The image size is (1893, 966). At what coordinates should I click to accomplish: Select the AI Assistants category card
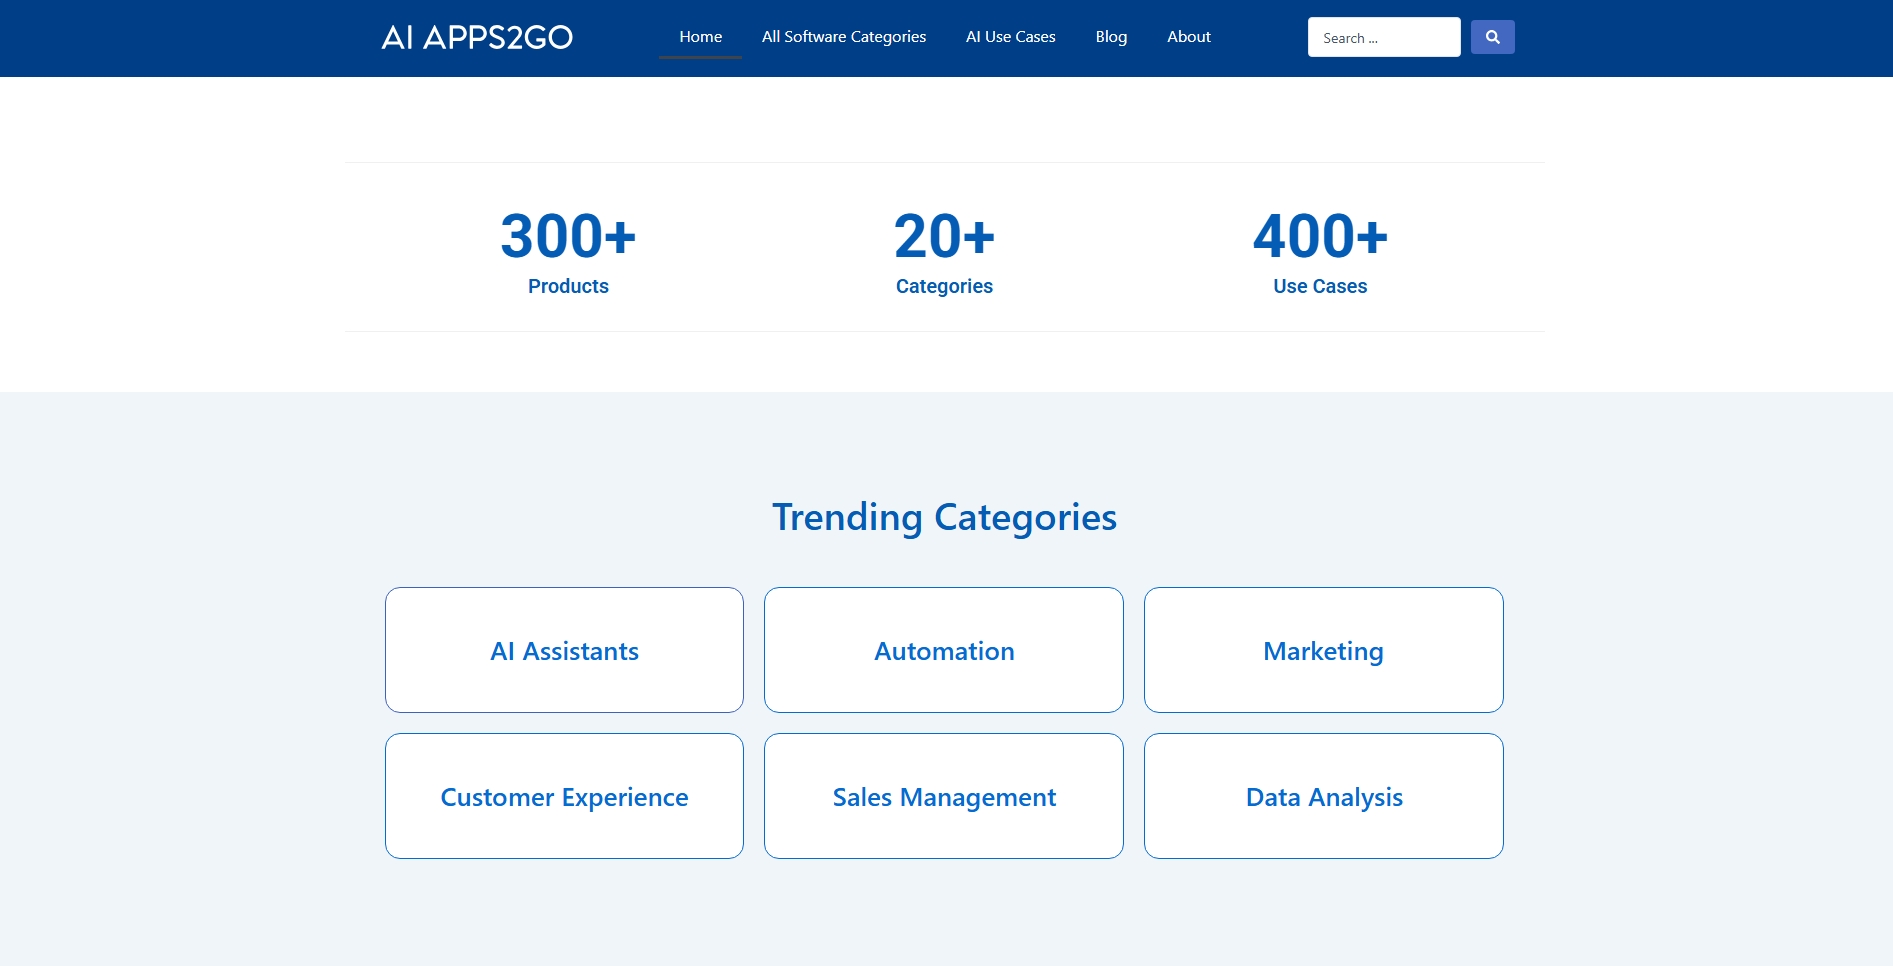pos(564,650)
